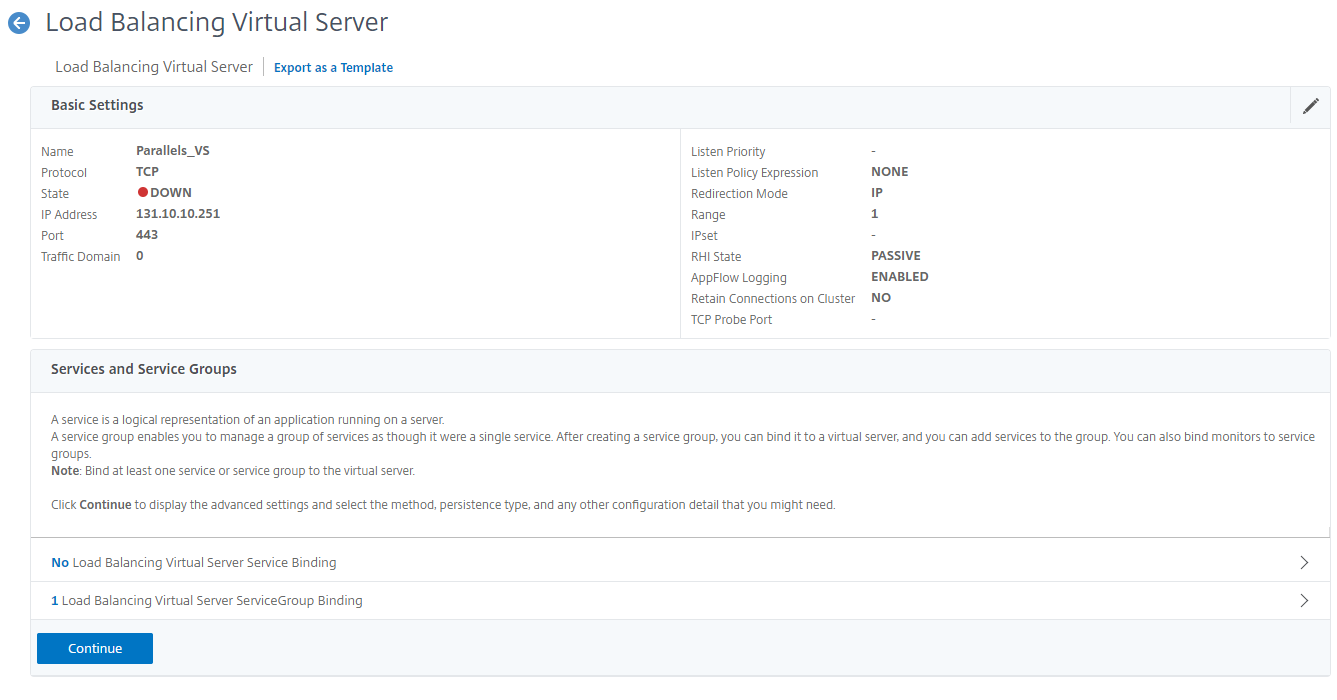Click the name value 'Parallels_VS'
Screen dimensions: 1337x700
point(172,151)
